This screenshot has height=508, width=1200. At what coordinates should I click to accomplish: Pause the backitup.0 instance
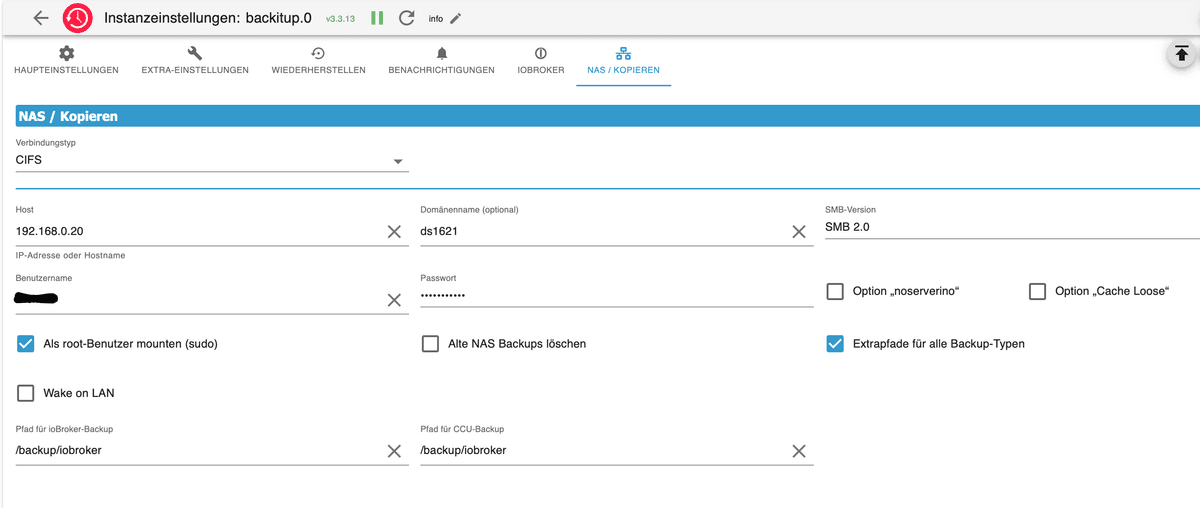(x=377, y=18)
